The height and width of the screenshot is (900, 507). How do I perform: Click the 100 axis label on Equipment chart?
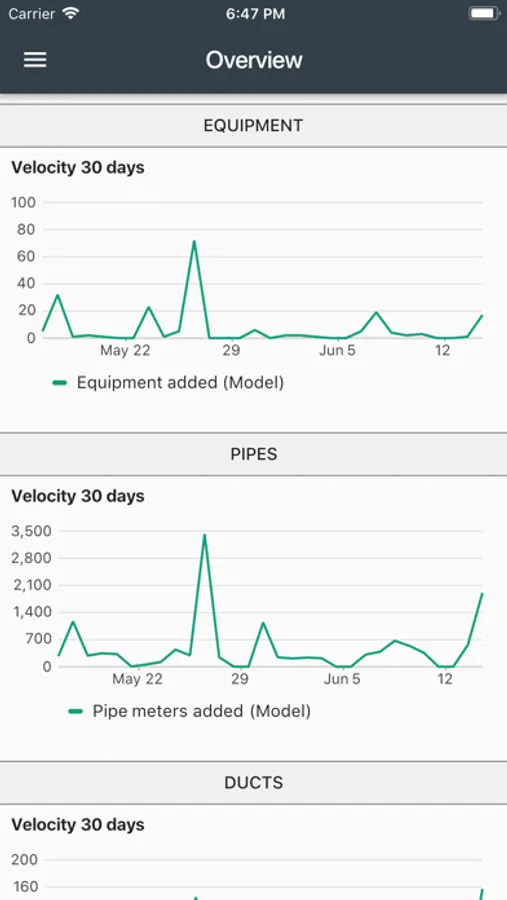(24, 203)
